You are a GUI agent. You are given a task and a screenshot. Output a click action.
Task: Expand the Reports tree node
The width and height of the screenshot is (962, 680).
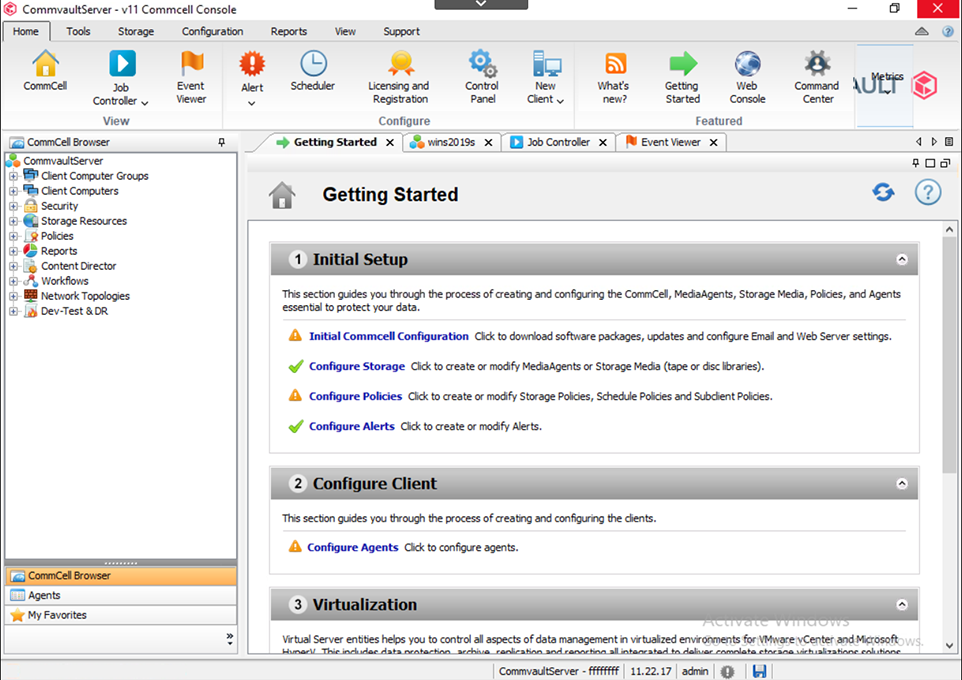13,251
